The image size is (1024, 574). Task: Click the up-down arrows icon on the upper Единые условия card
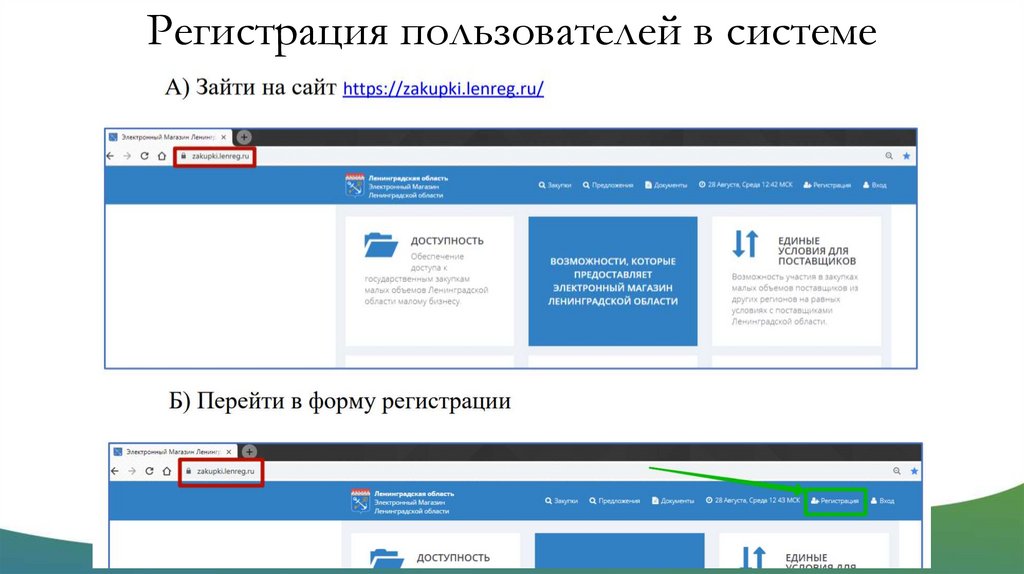[745, 244]
